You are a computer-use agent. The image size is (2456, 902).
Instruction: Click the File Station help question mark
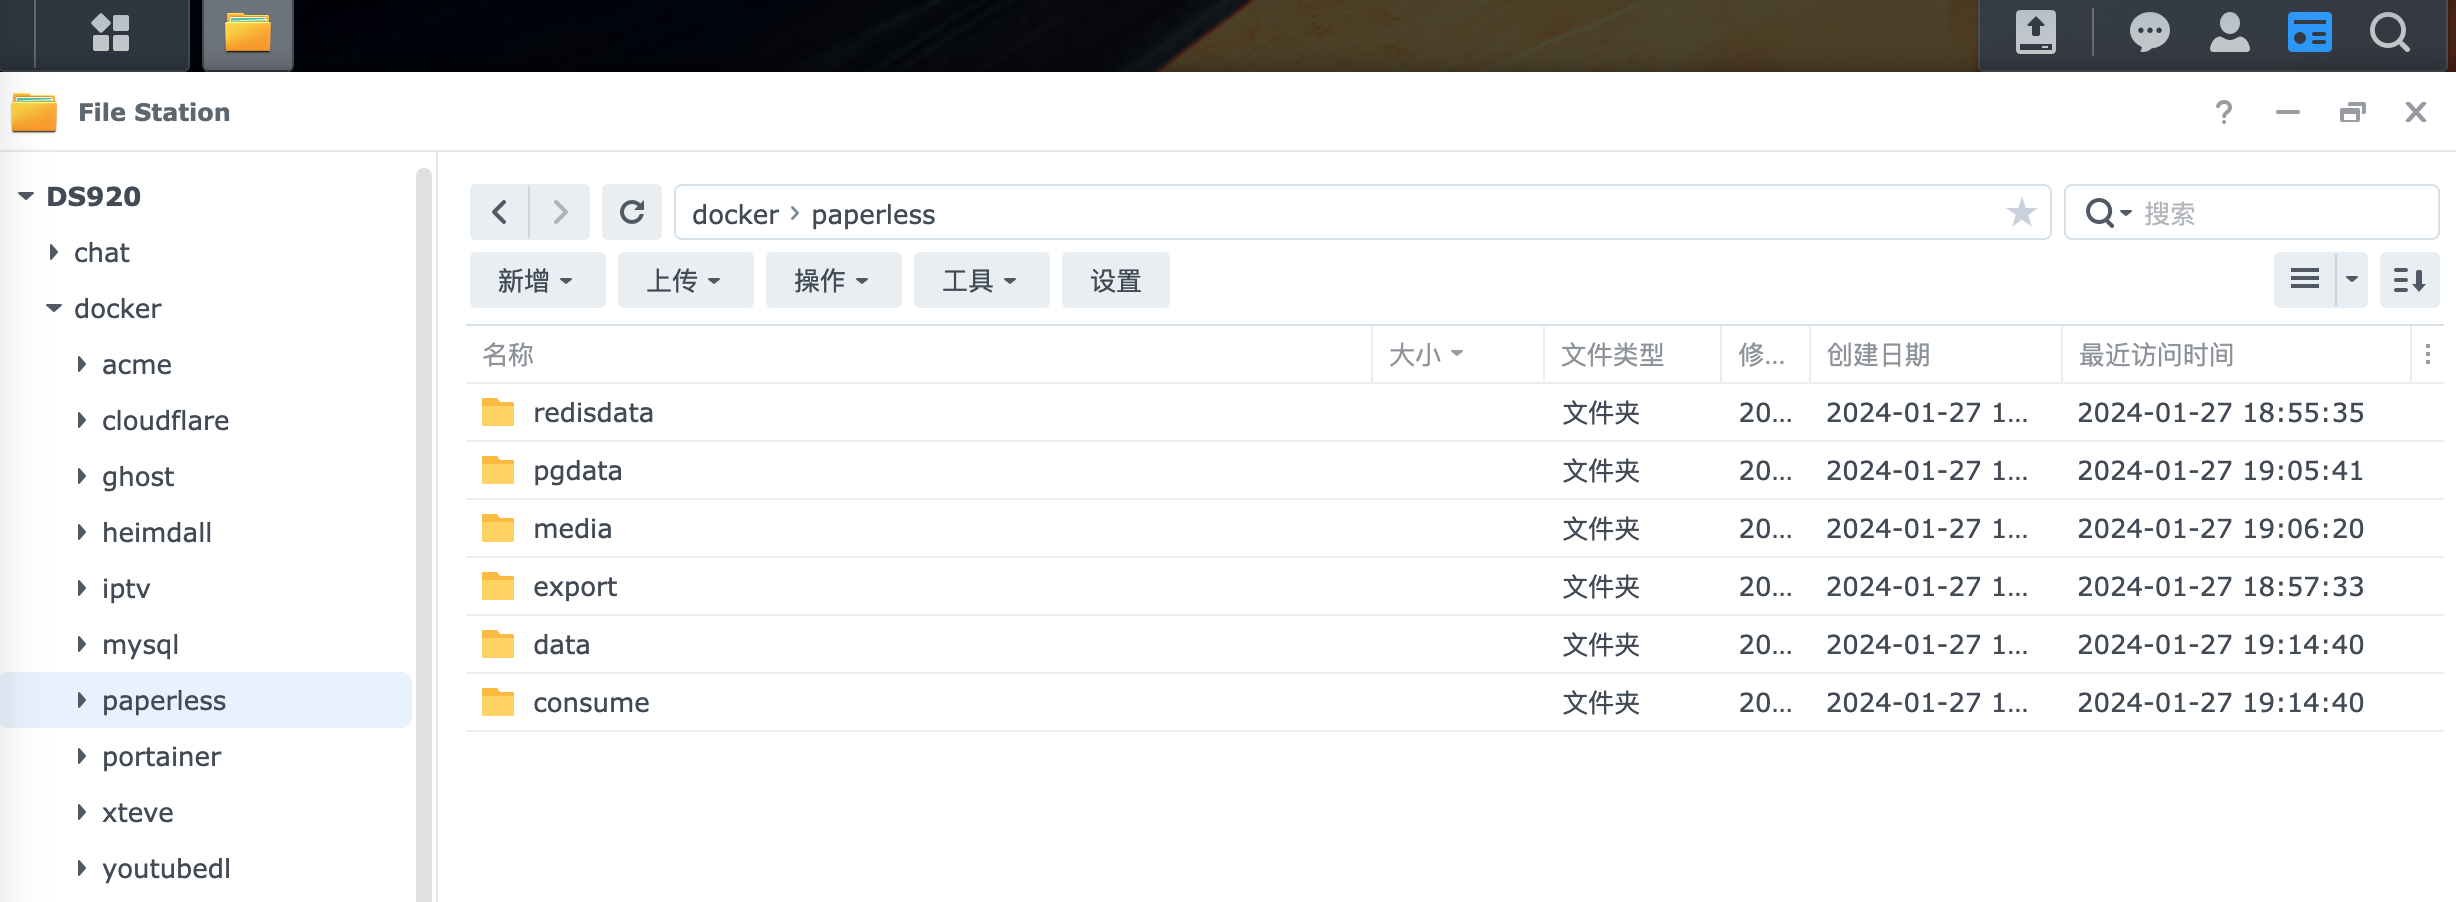(2223, 112)
